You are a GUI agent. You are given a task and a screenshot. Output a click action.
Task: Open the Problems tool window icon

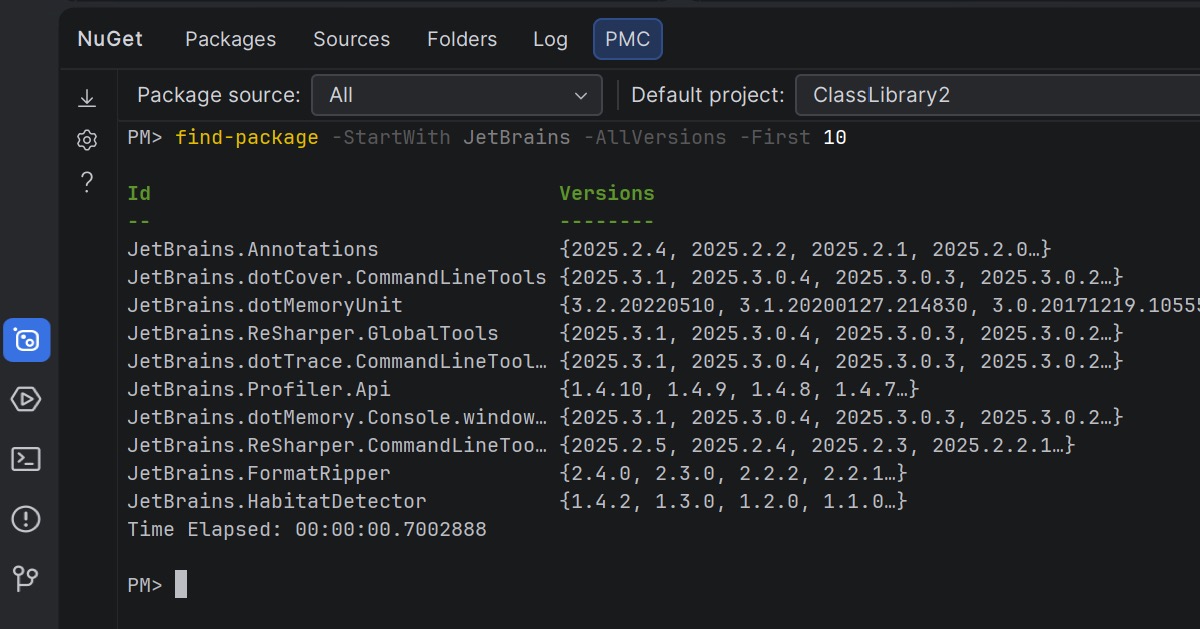coord(26,519)
